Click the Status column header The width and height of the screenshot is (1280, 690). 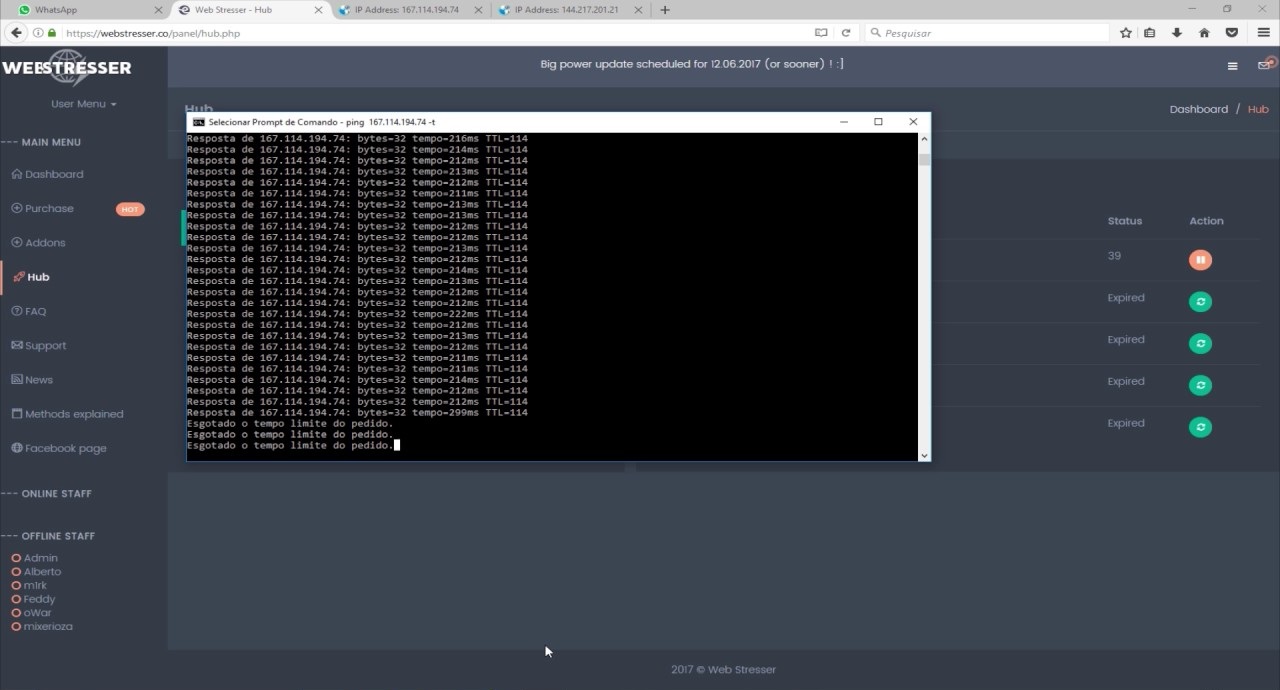tap(1125, 221)
